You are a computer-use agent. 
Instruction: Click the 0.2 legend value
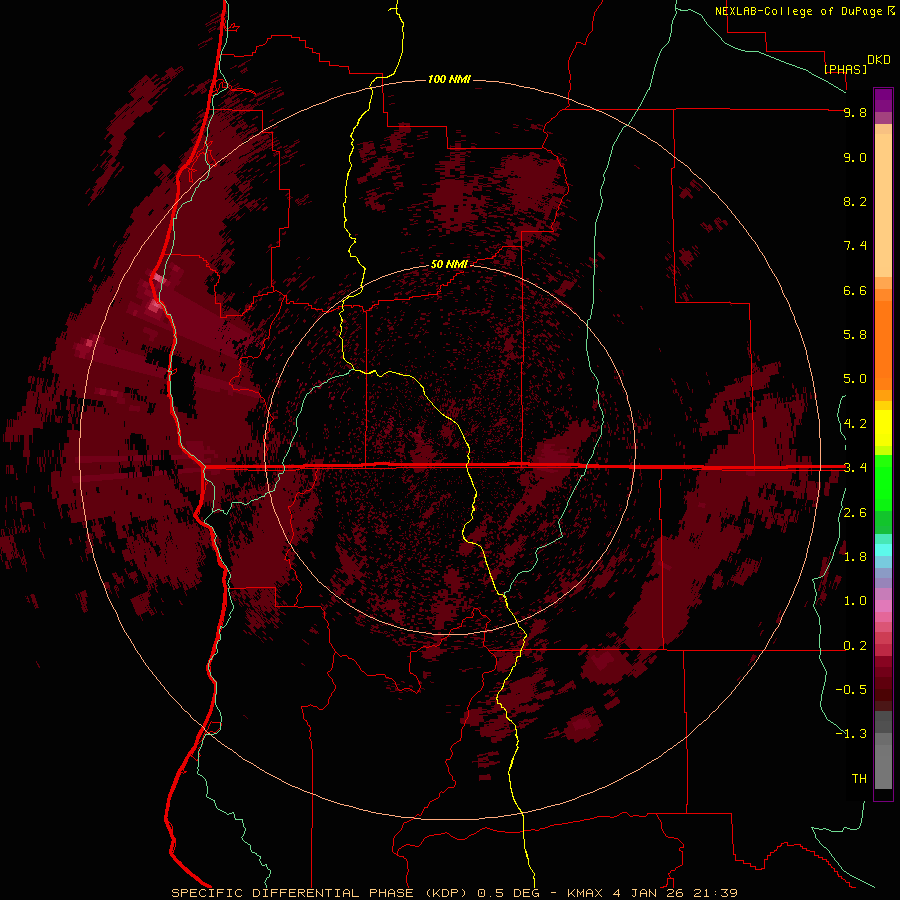pyautogui.click(x=855, y=646)
